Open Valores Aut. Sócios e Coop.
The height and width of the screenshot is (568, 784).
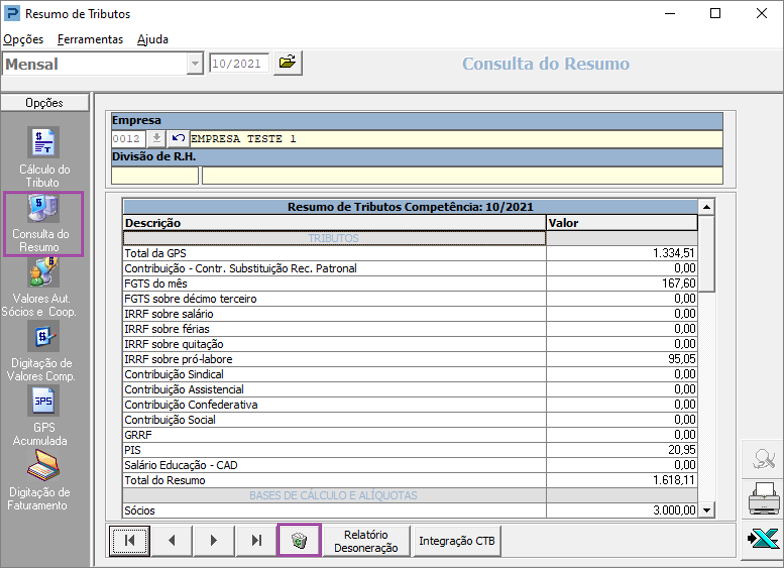click(x=40, y=288)
